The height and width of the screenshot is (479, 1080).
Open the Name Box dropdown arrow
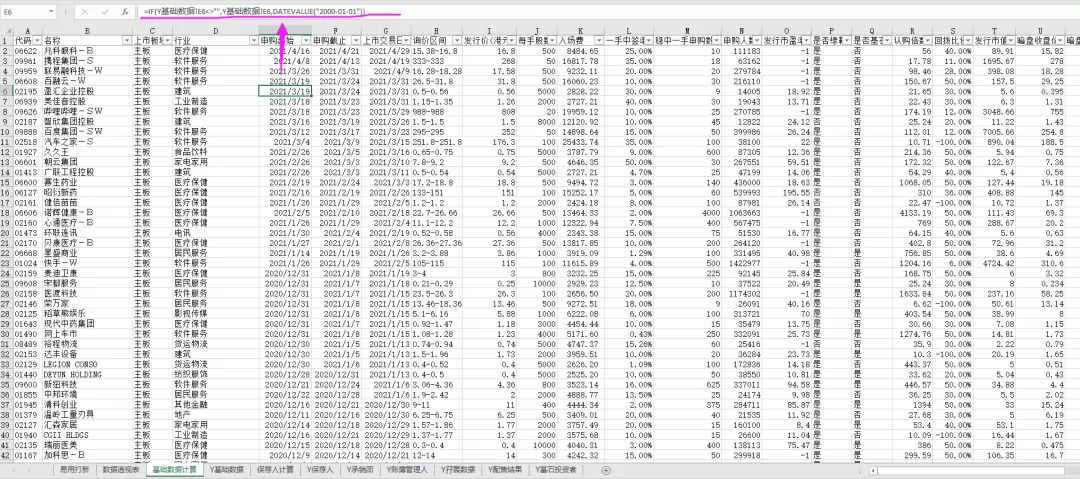coord(52,12)
